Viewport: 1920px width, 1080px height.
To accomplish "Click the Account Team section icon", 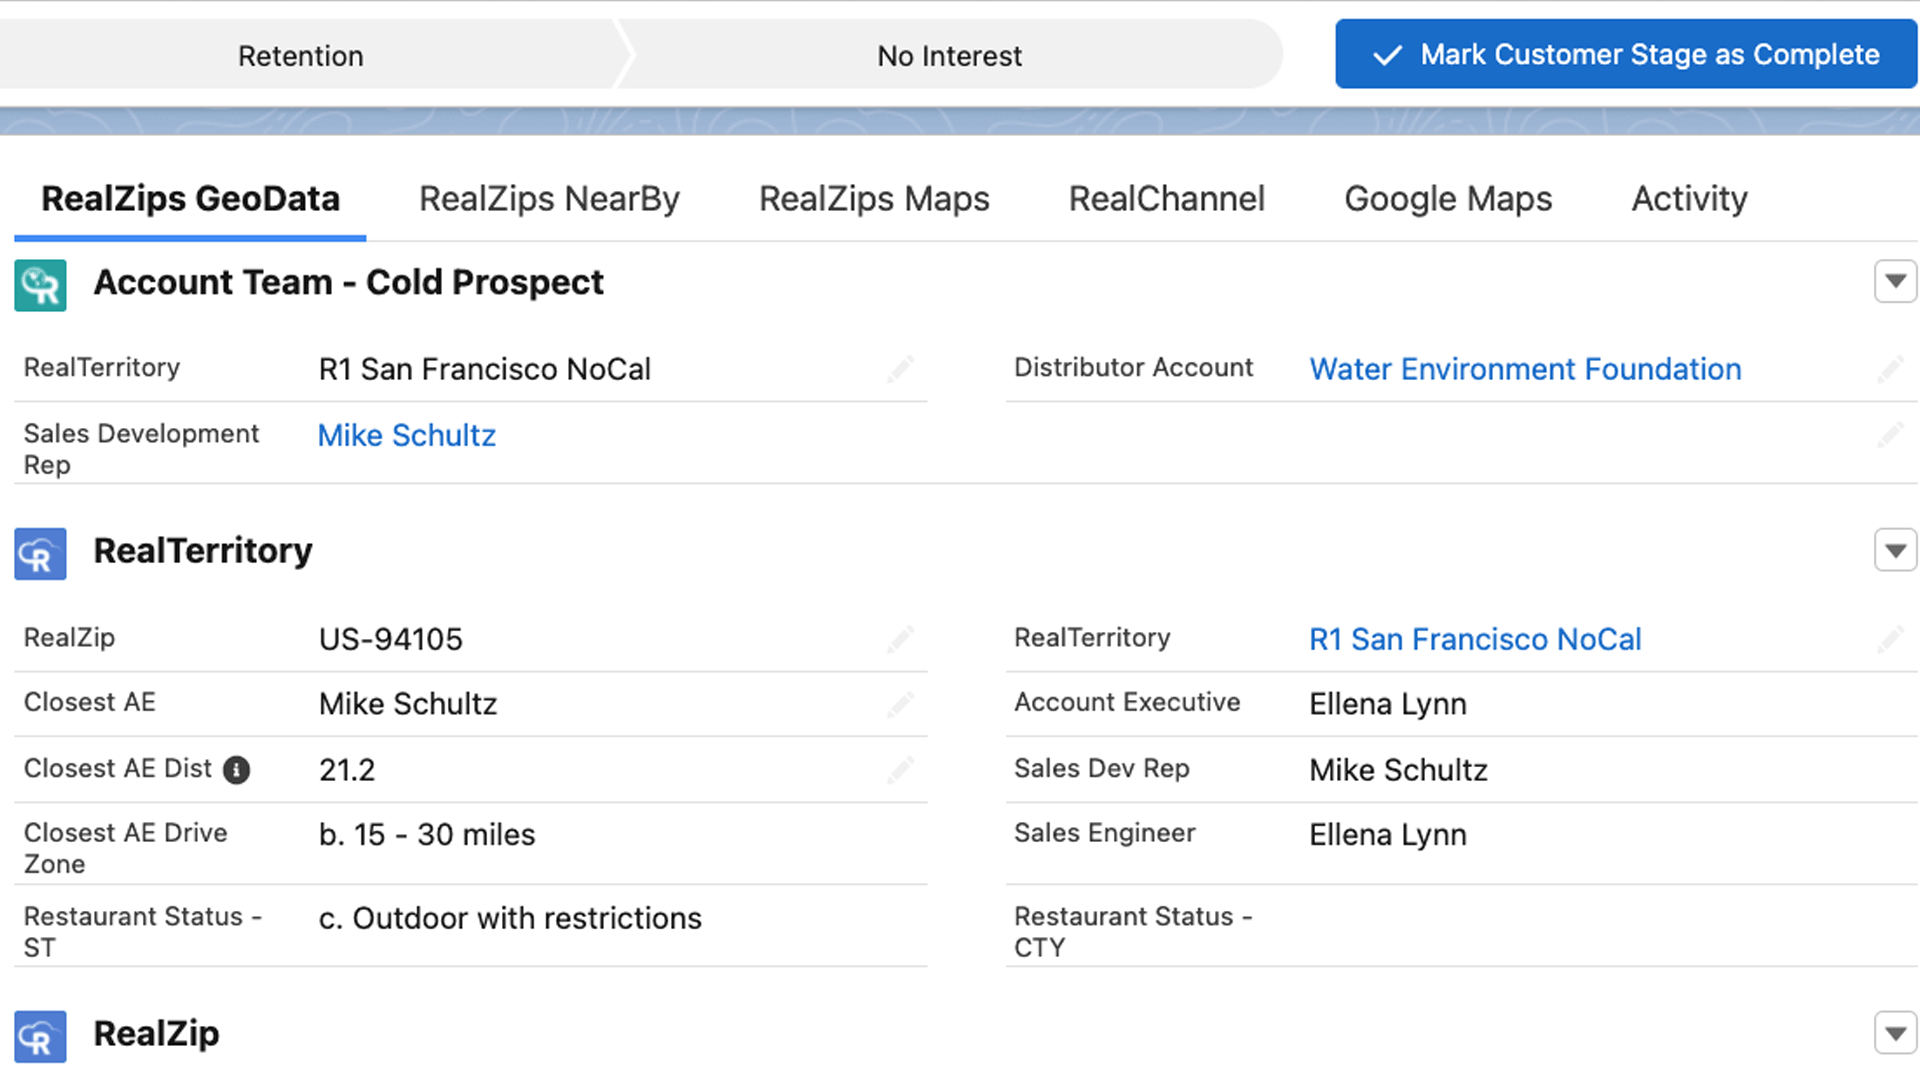I will tap(40, 285).
